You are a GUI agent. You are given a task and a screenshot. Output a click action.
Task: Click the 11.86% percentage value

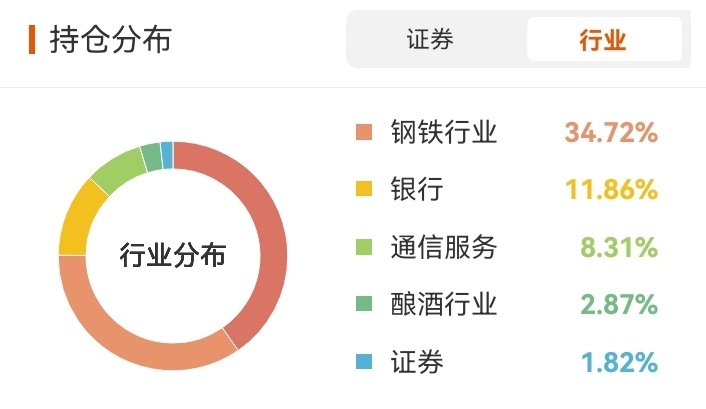(610, 189)
